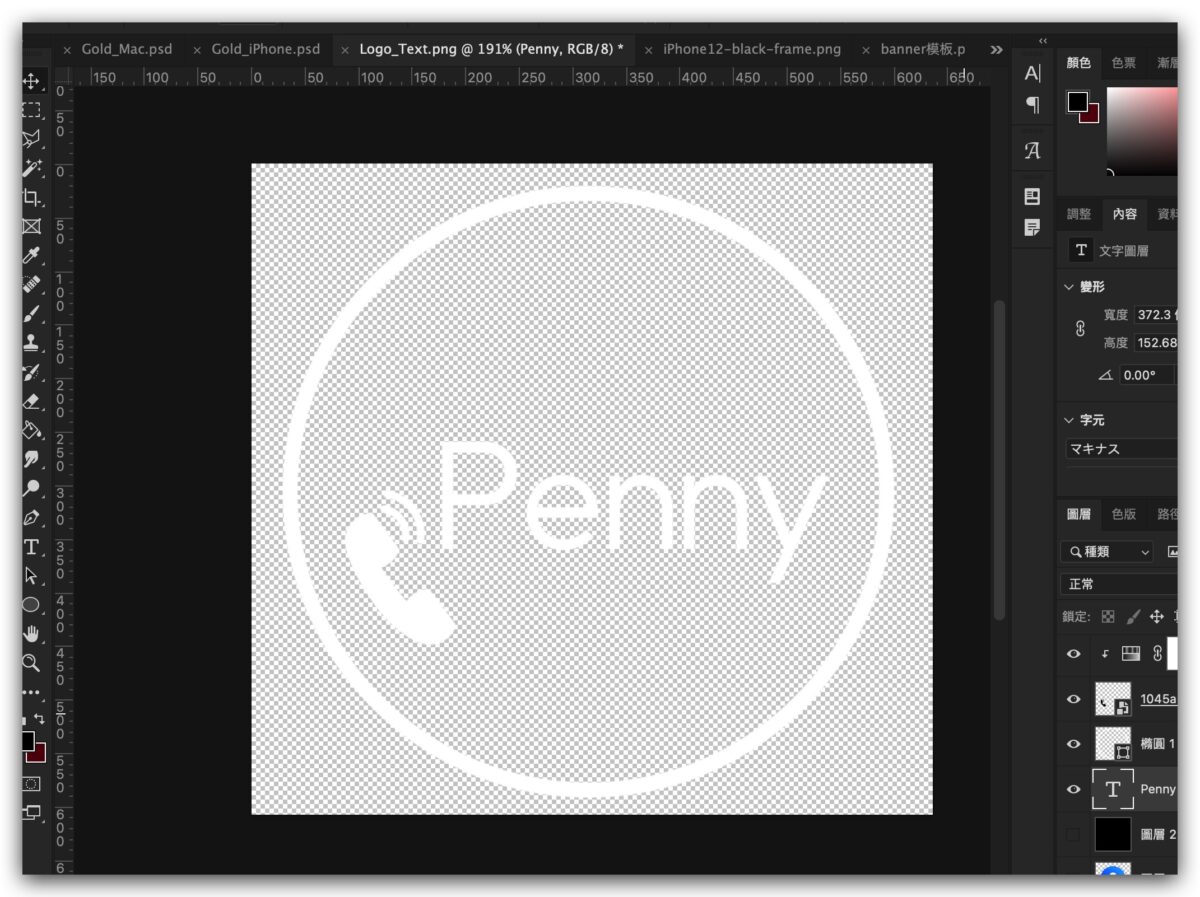This screenshot has width=1200, height=897.
Task: Open the Paragraph panel icon
Action: (x=1033, y=104)
